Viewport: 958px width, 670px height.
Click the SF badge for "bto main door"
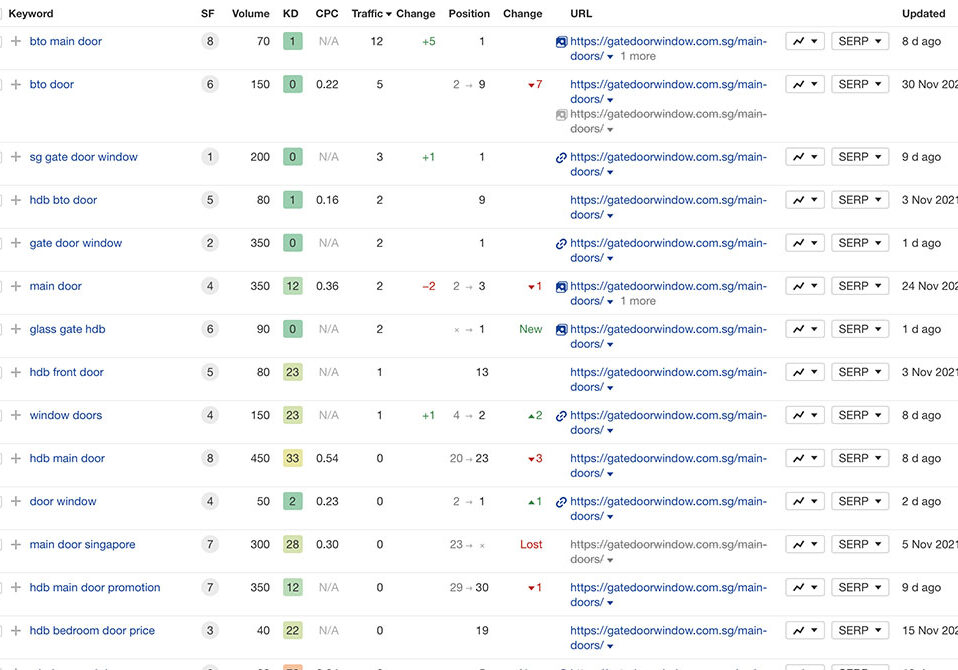(209, 42)
